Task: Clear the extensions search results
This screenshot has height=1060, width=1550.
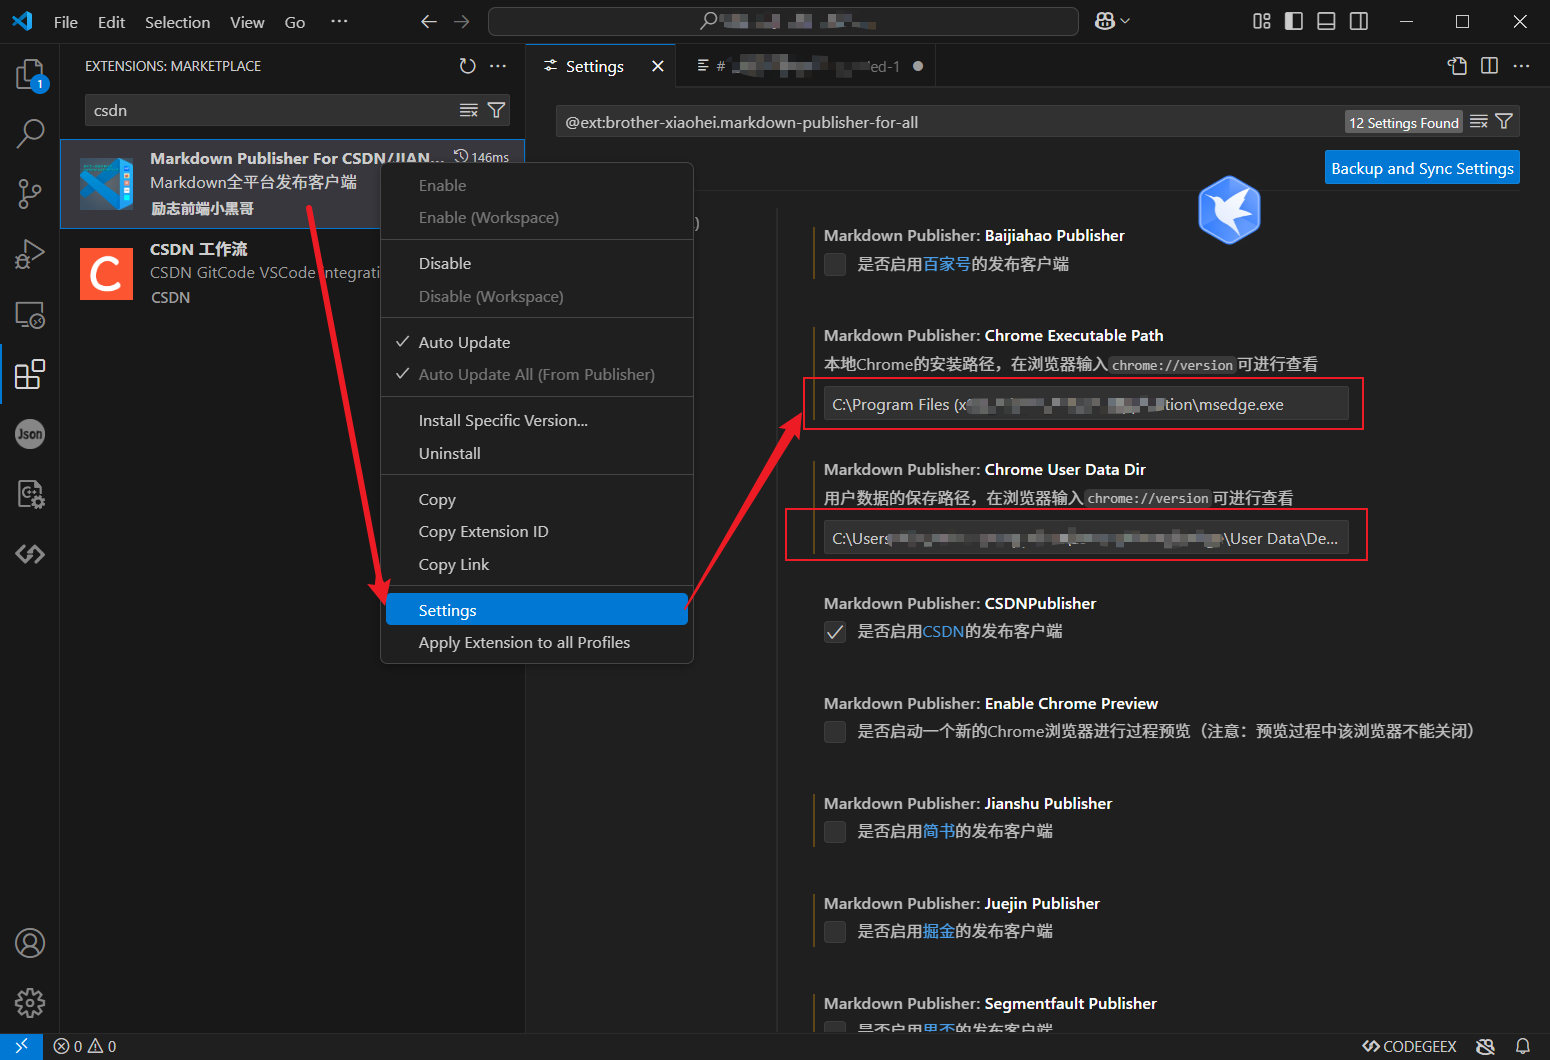Action: pyautogui.click(x=468, y=110)
